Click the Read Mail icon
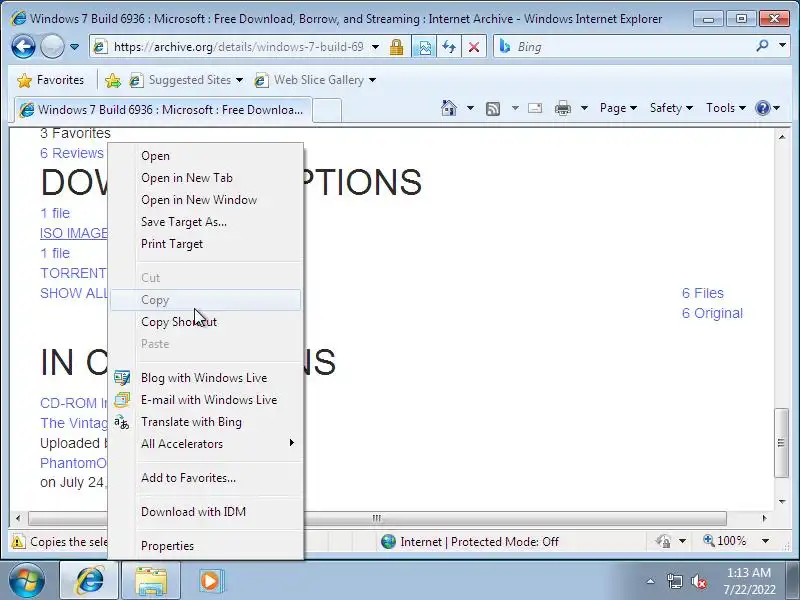 [x=535, y=108]
